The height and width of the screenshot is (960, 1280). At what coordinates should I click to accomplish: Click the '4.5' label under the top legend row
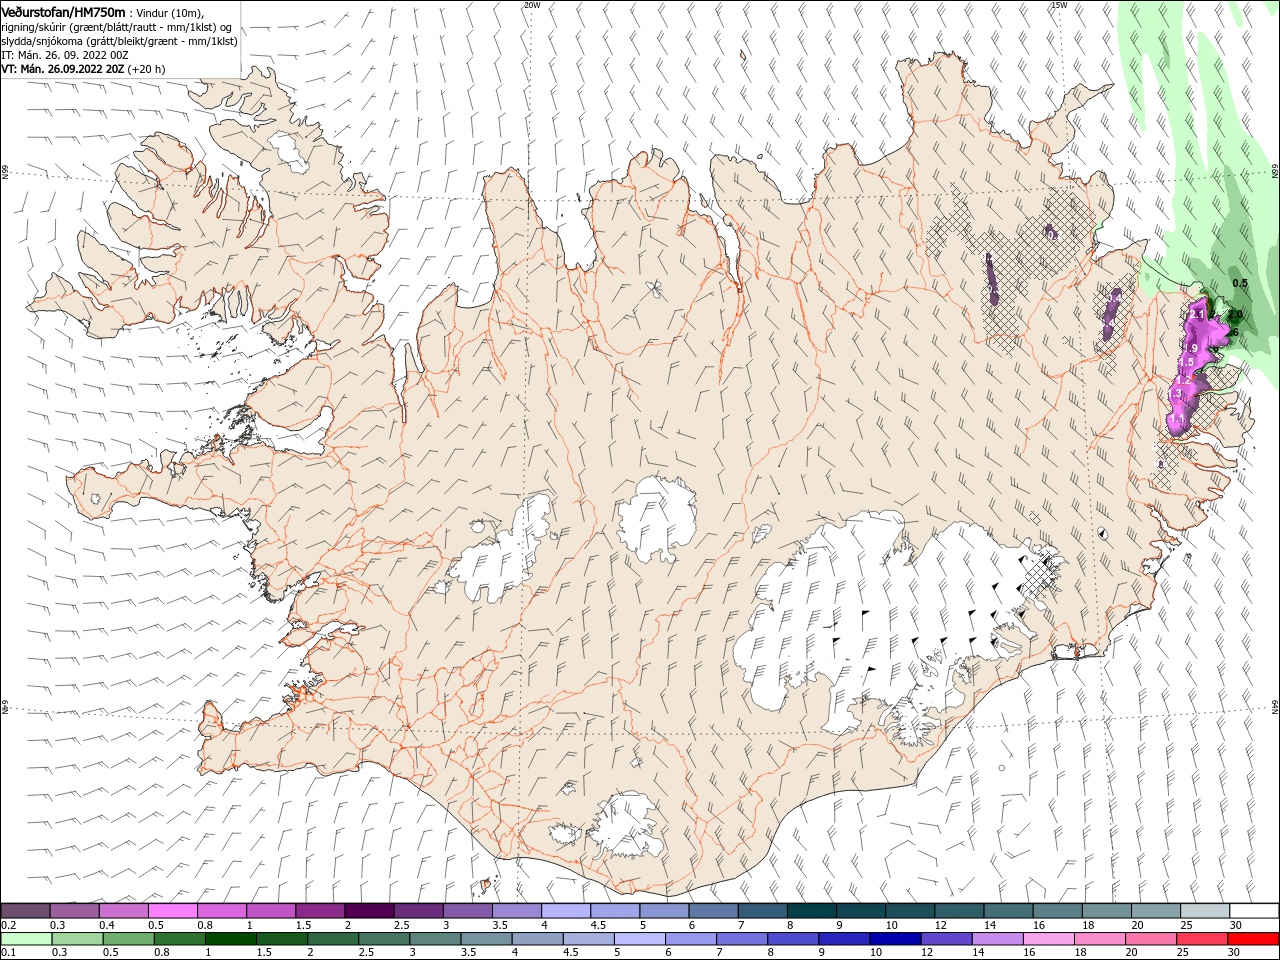click(x=598, y=925)
